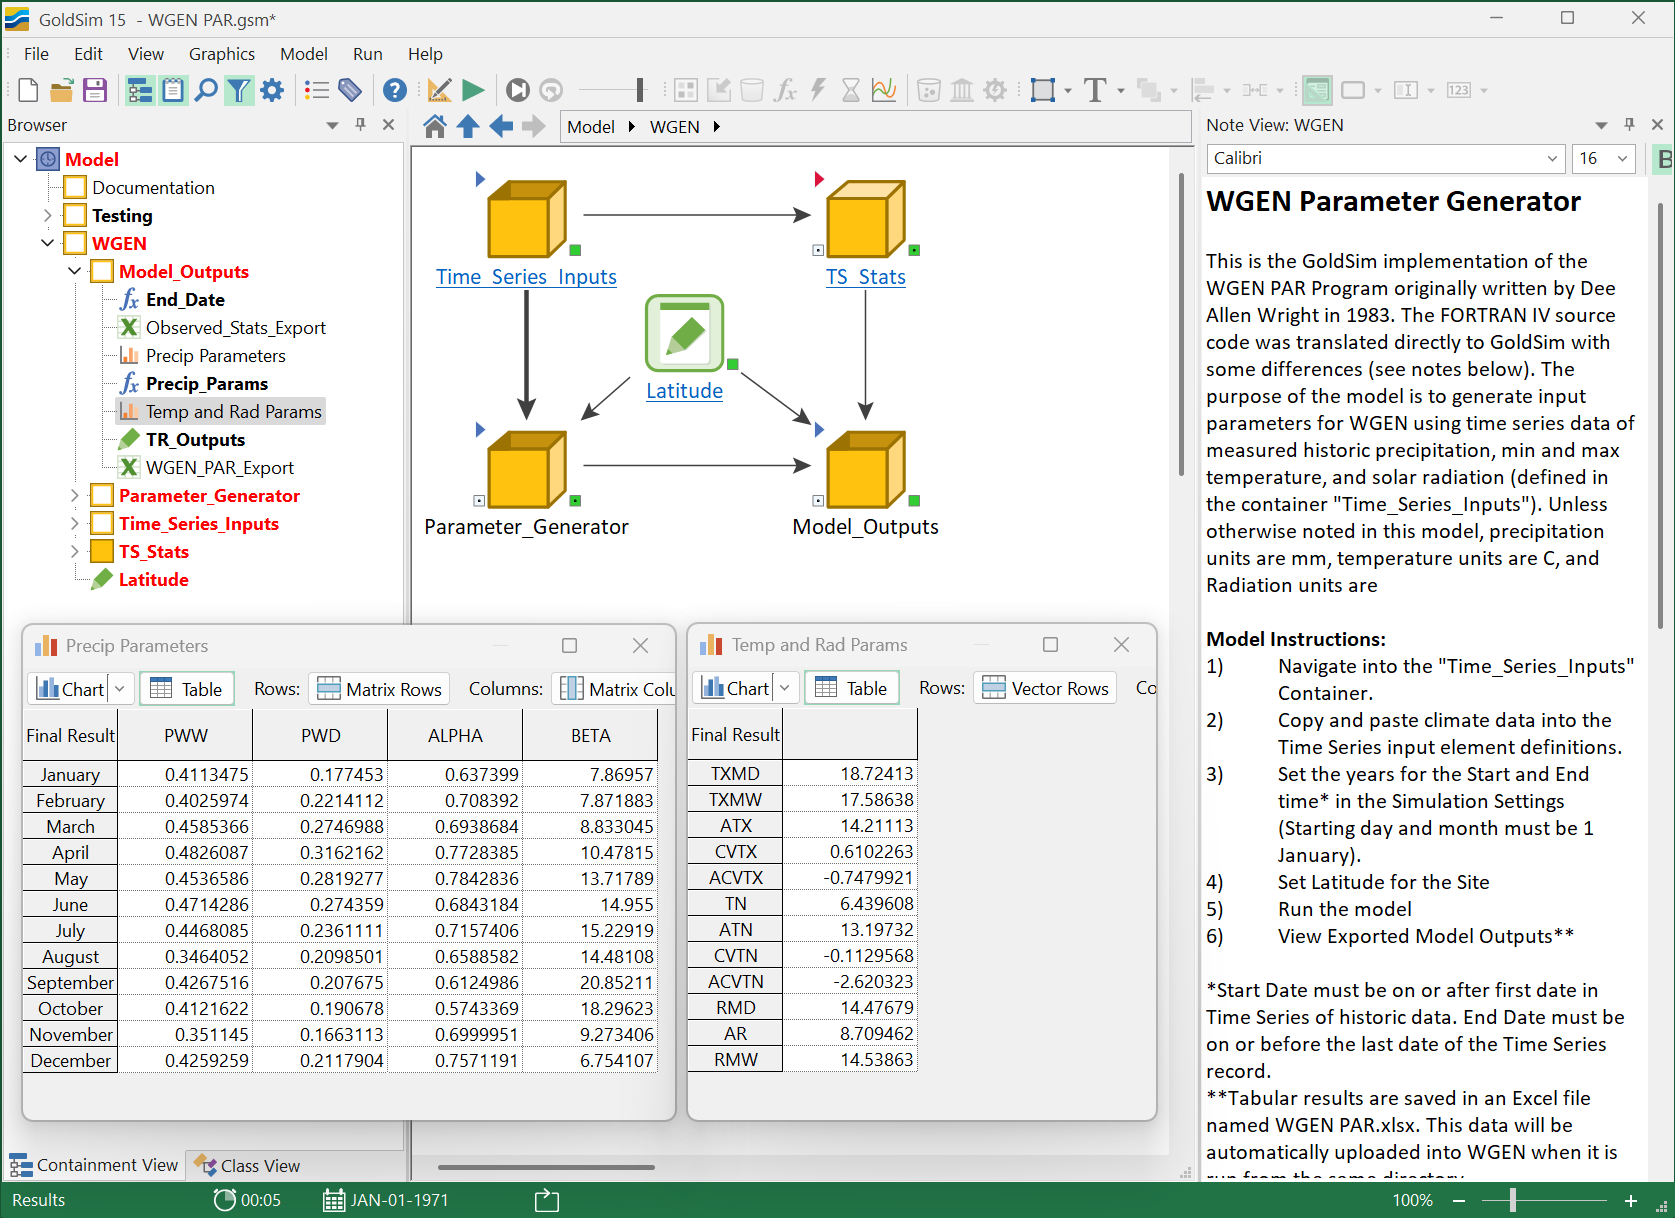Image resolution: width=1675 pixels, height=1218 pixels.
Task: Expand the Time_Series_Inputs tree node
Action: (74, 523)
